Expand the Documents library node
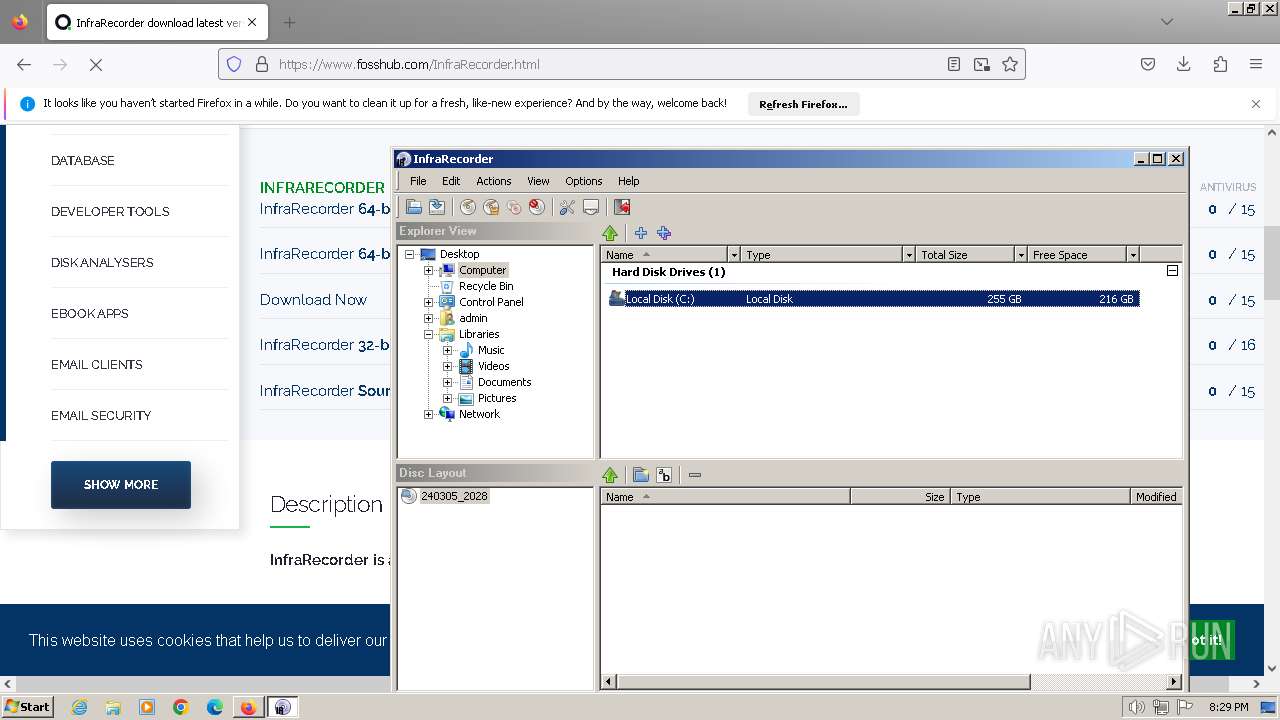Viewport: 1280px width, 720px height. [x=448, y=382]
